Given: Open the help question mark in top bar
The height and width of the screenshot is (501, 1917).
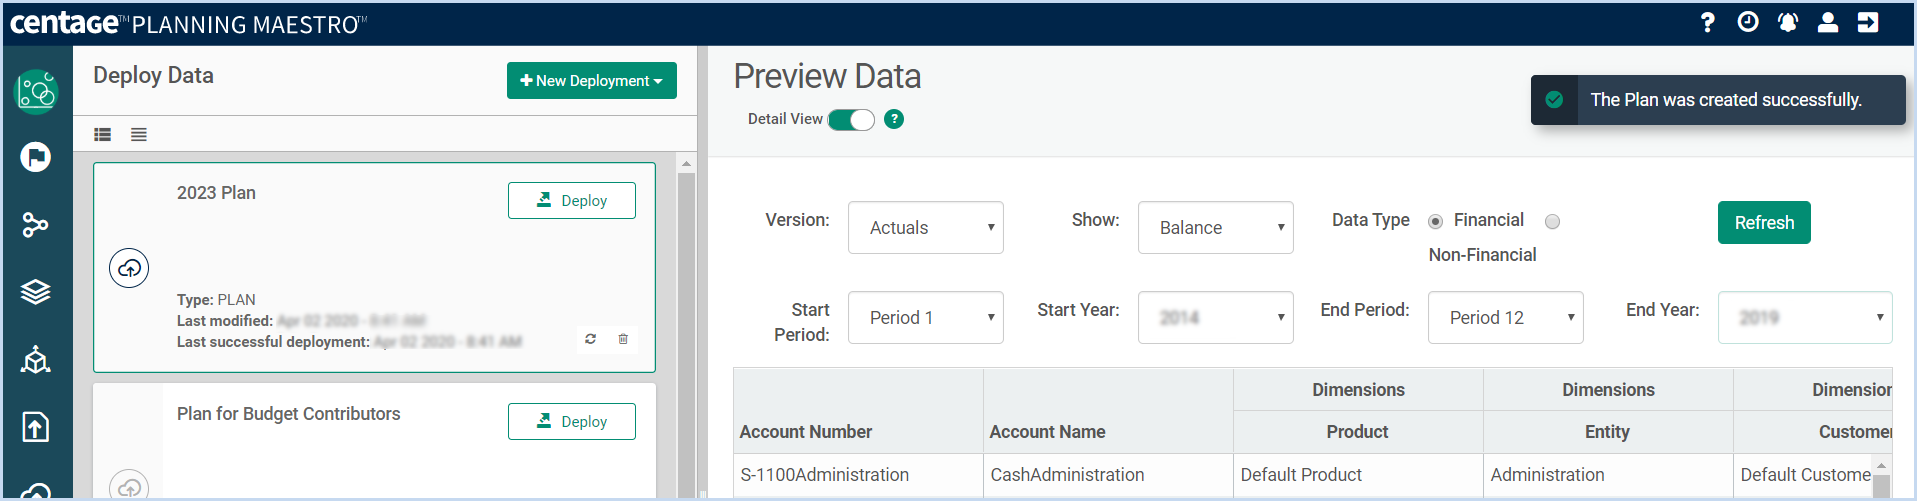Looking at the screenshot, I should tap(1708, 22).
